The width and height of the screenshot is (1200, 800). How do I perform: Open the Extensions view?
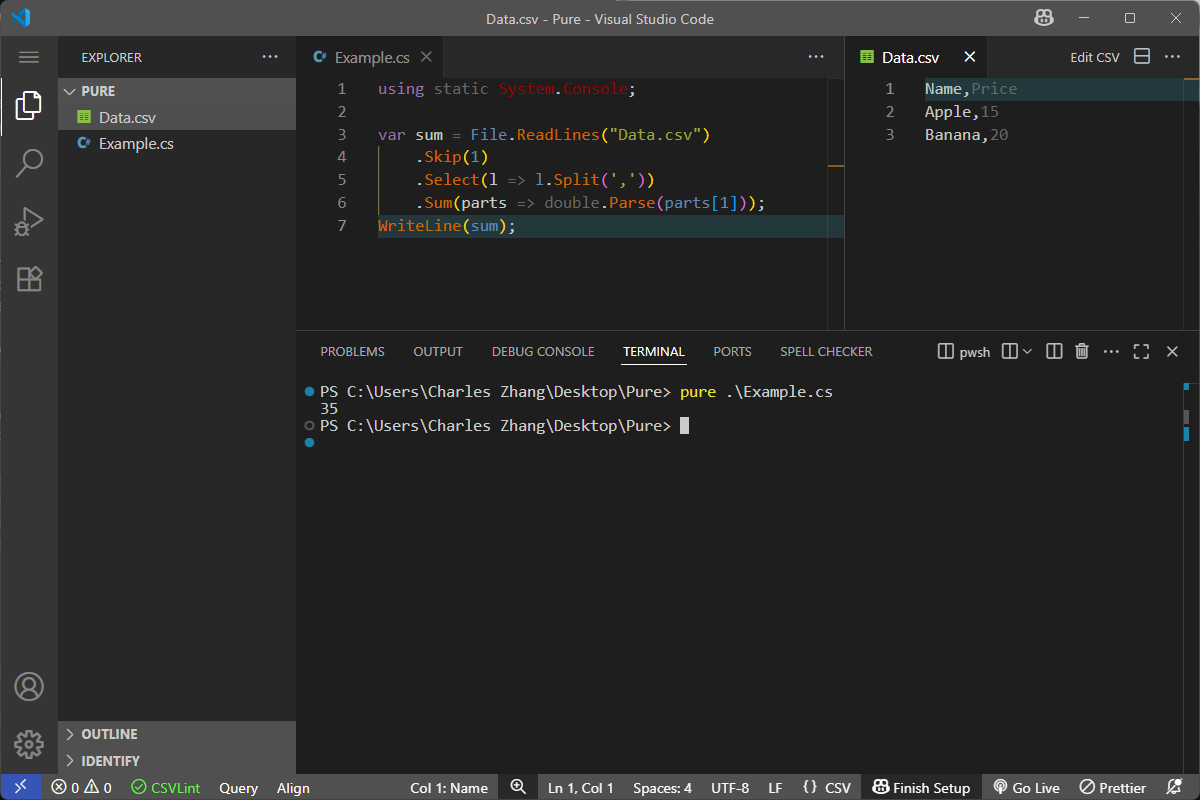[x=29, y=278]
